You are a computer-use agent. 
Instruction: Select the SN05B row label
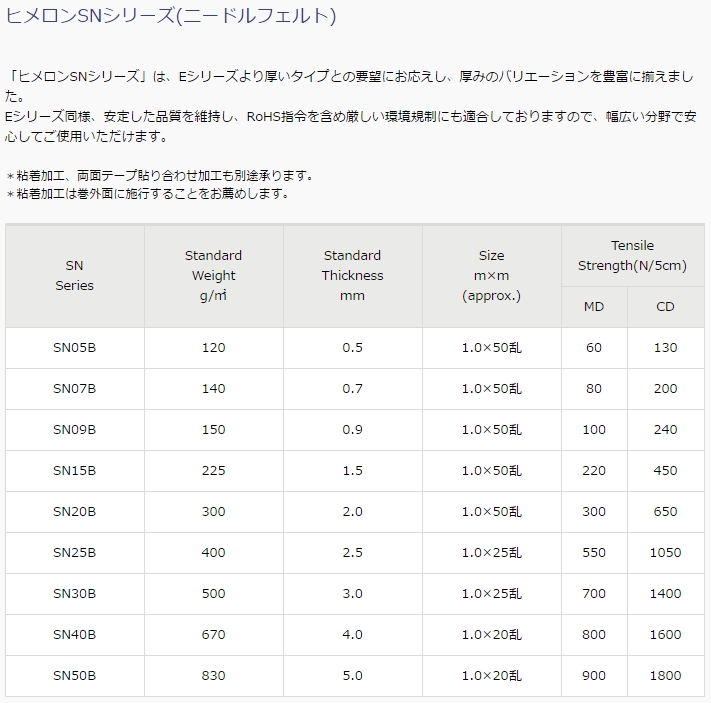click(74, 348)
